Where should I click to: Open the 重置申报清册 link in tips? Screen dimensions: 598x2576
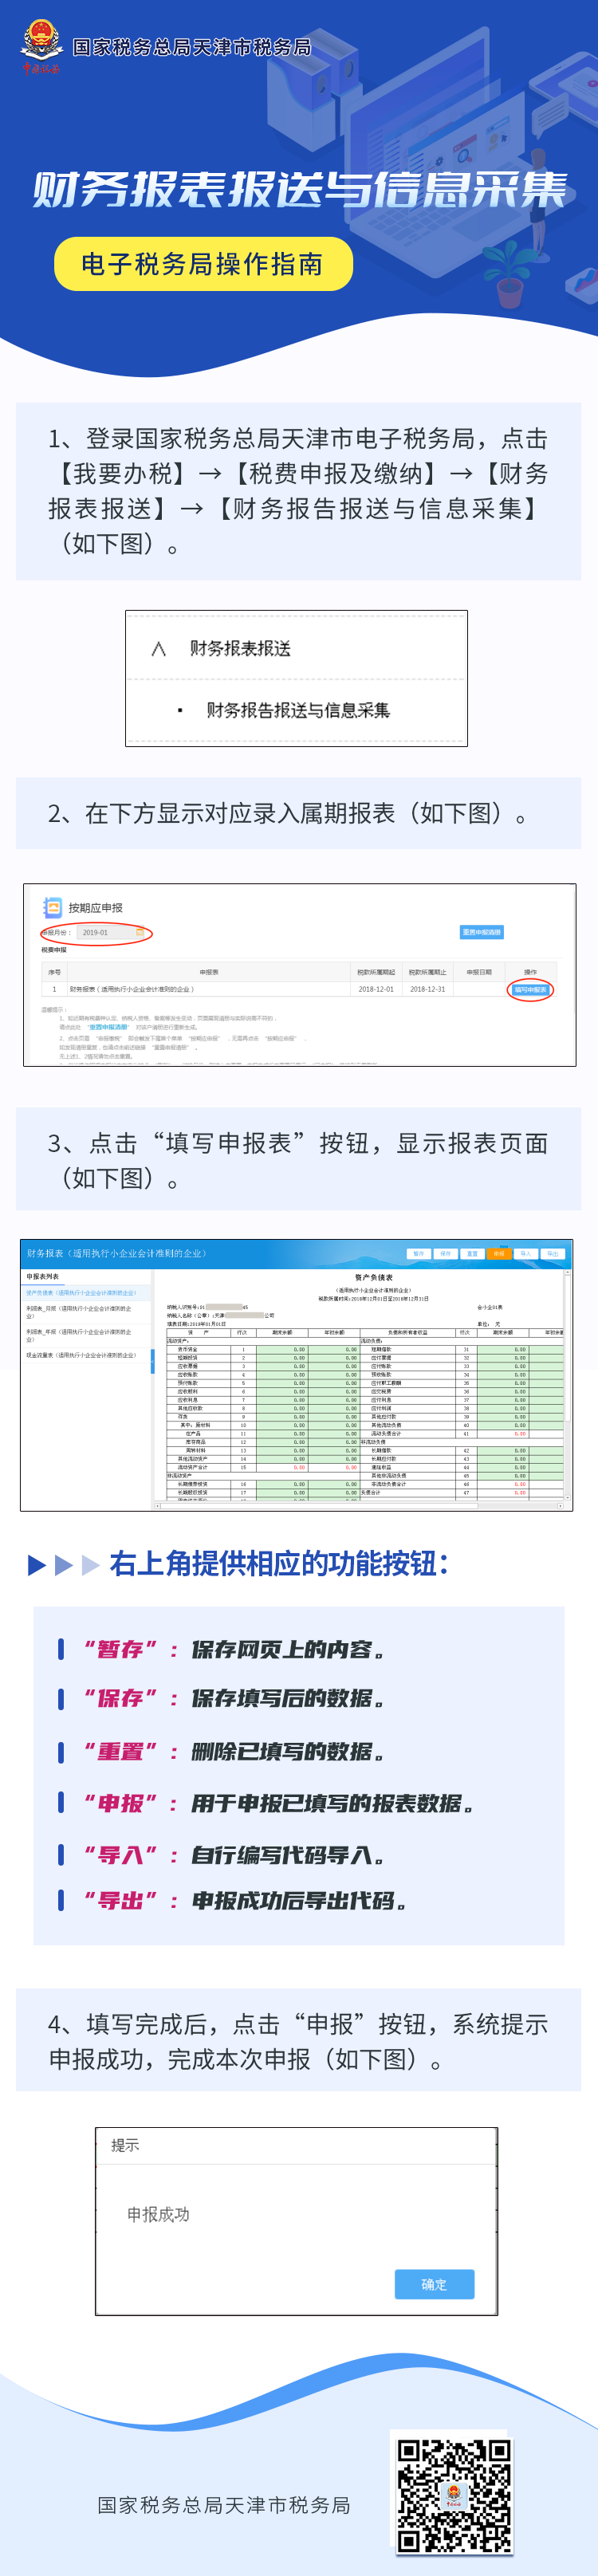[108, 1027]
